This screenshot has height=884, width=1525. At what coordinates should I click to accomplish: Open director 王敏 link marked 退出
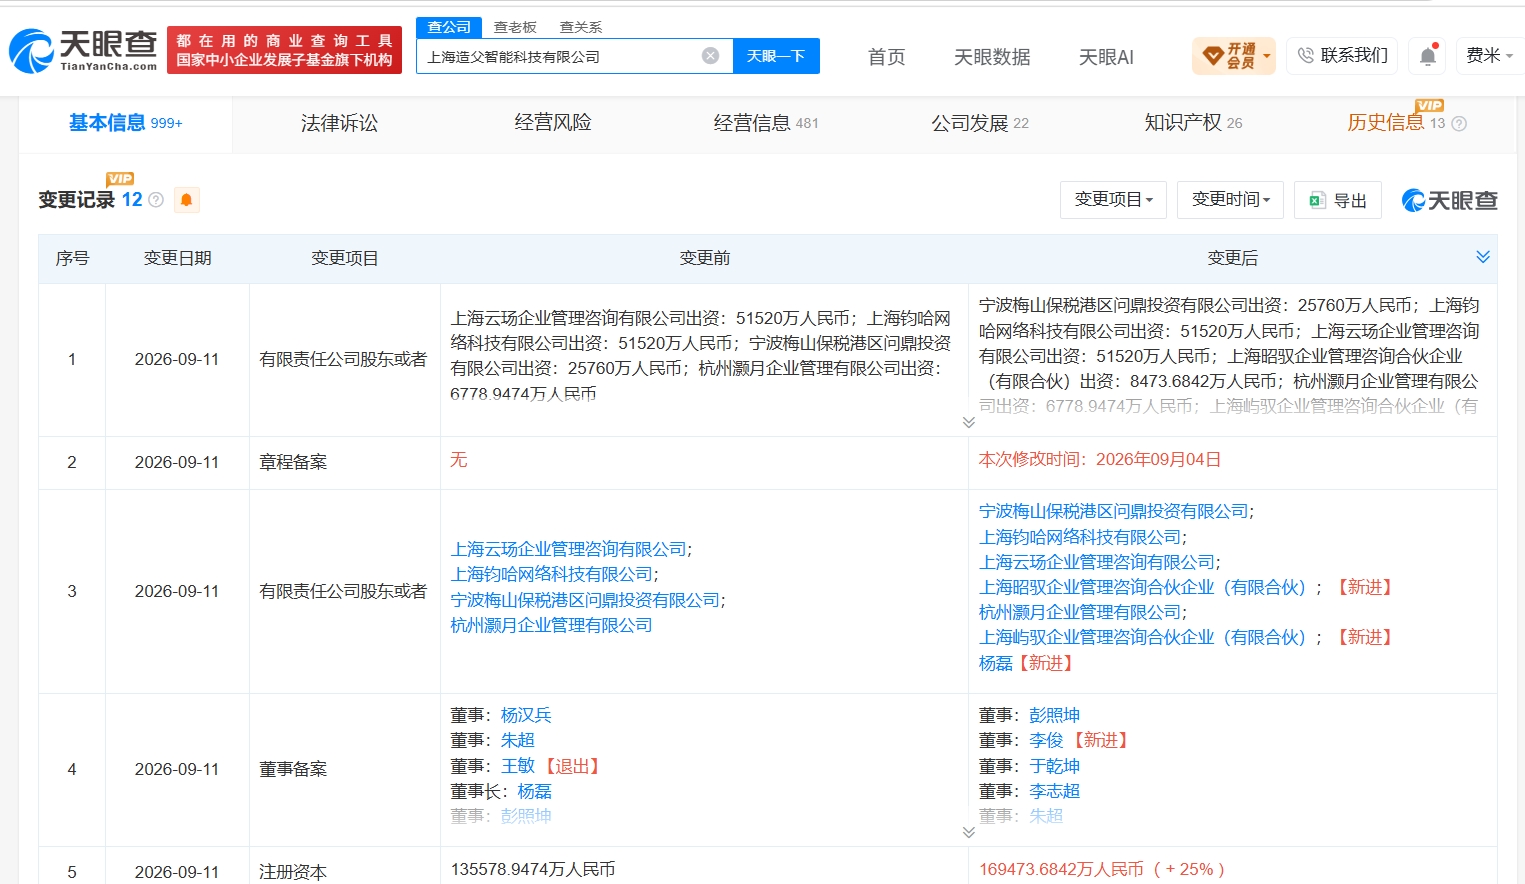518,766
